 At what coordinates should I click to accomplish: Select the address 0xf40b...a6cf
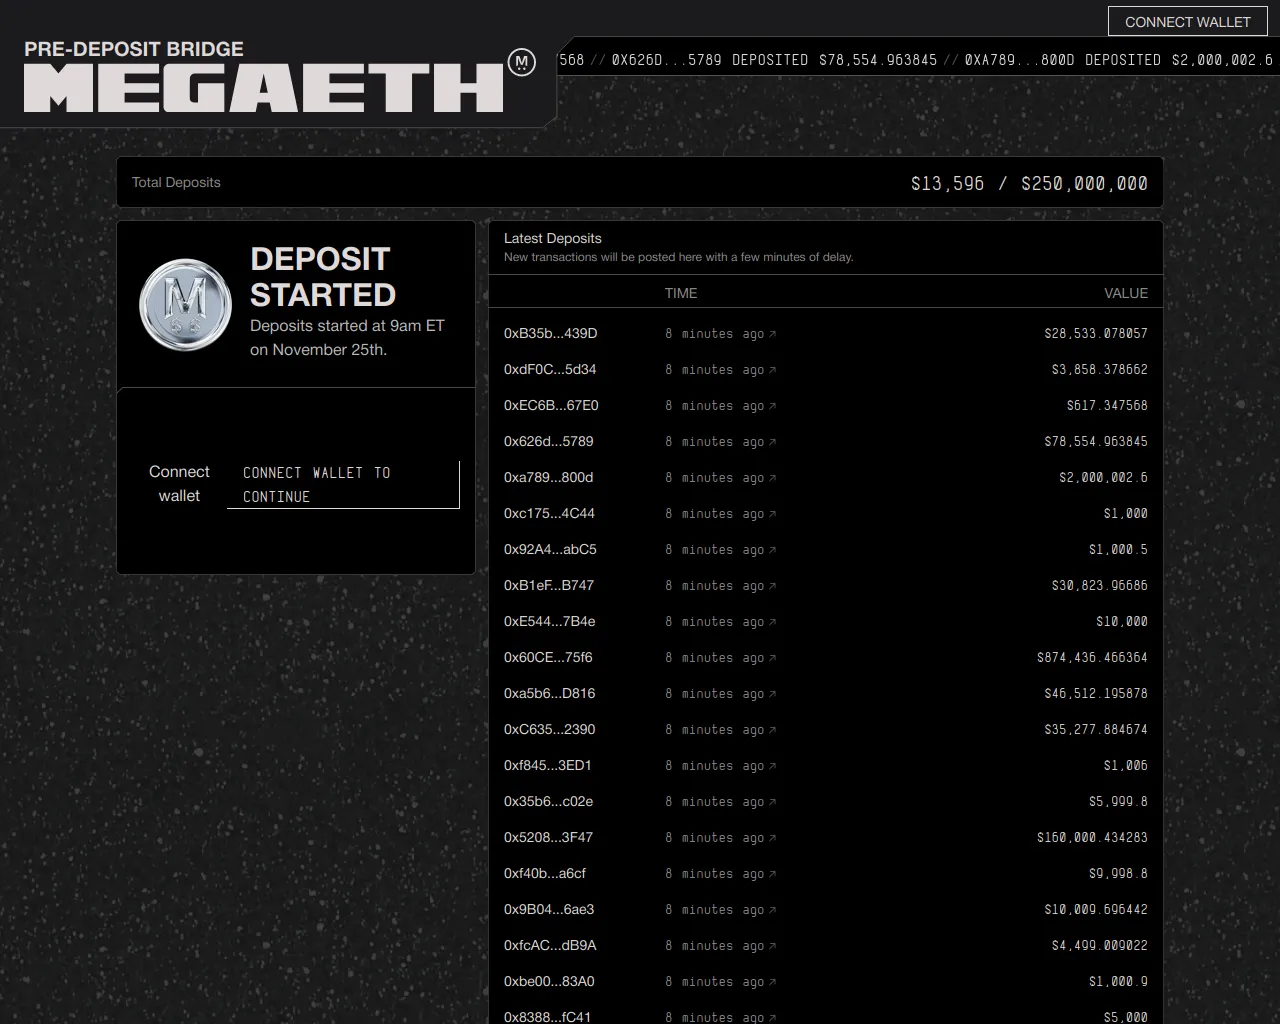545,873
